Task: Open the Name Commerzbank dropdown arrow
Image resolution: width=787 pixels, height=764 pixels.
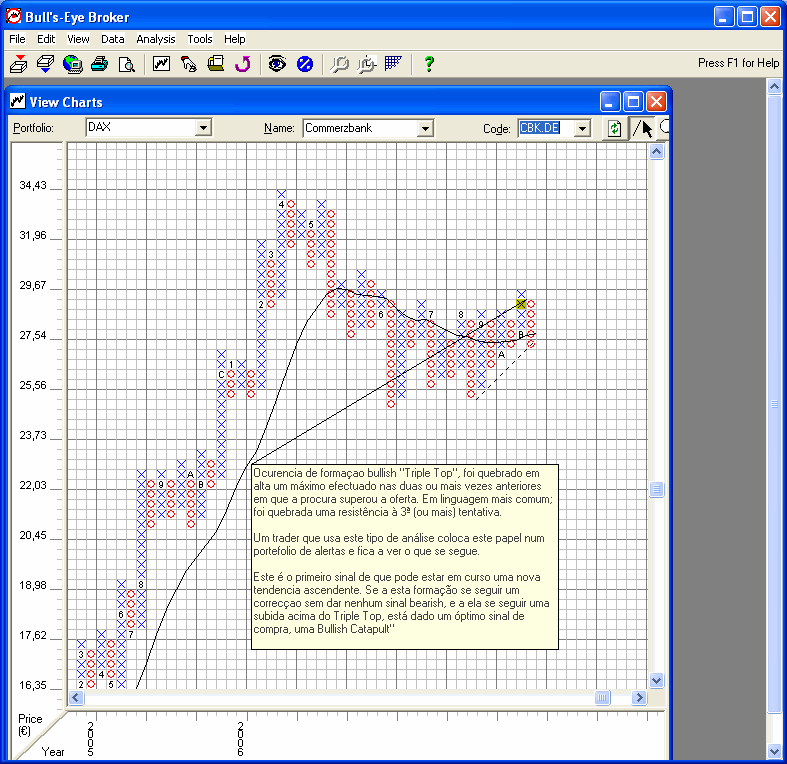Action: coord(425,129)
